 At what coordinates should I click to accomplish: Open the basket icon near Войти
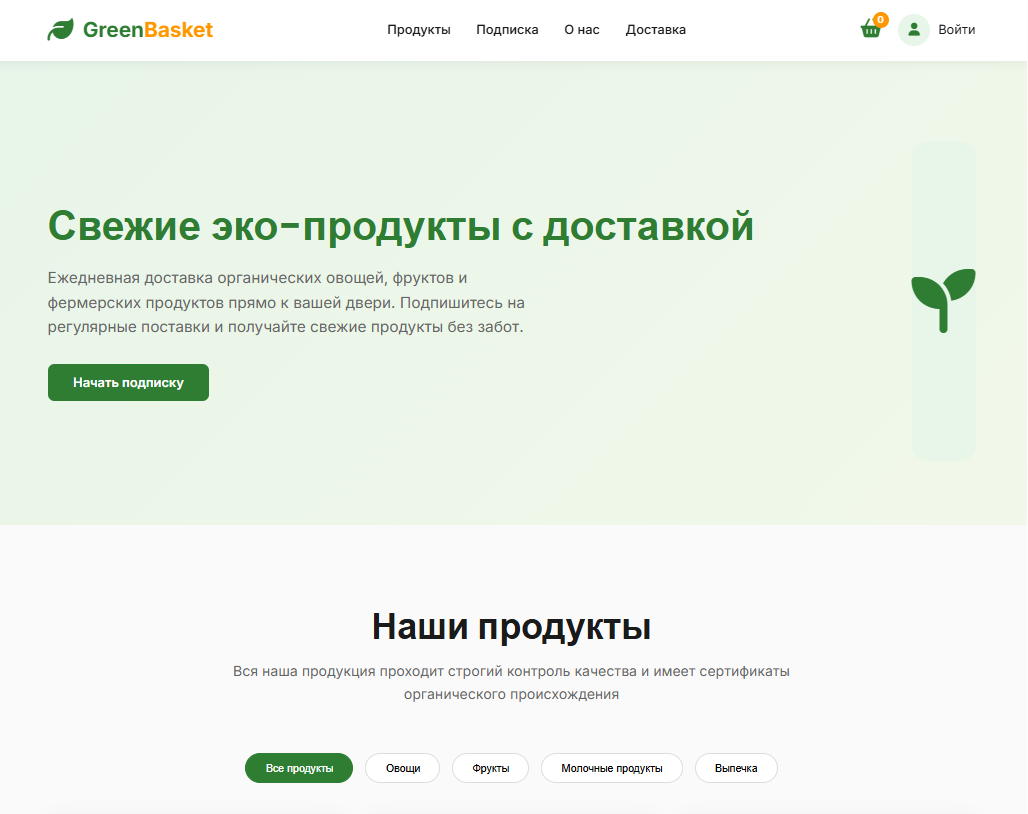870,30
